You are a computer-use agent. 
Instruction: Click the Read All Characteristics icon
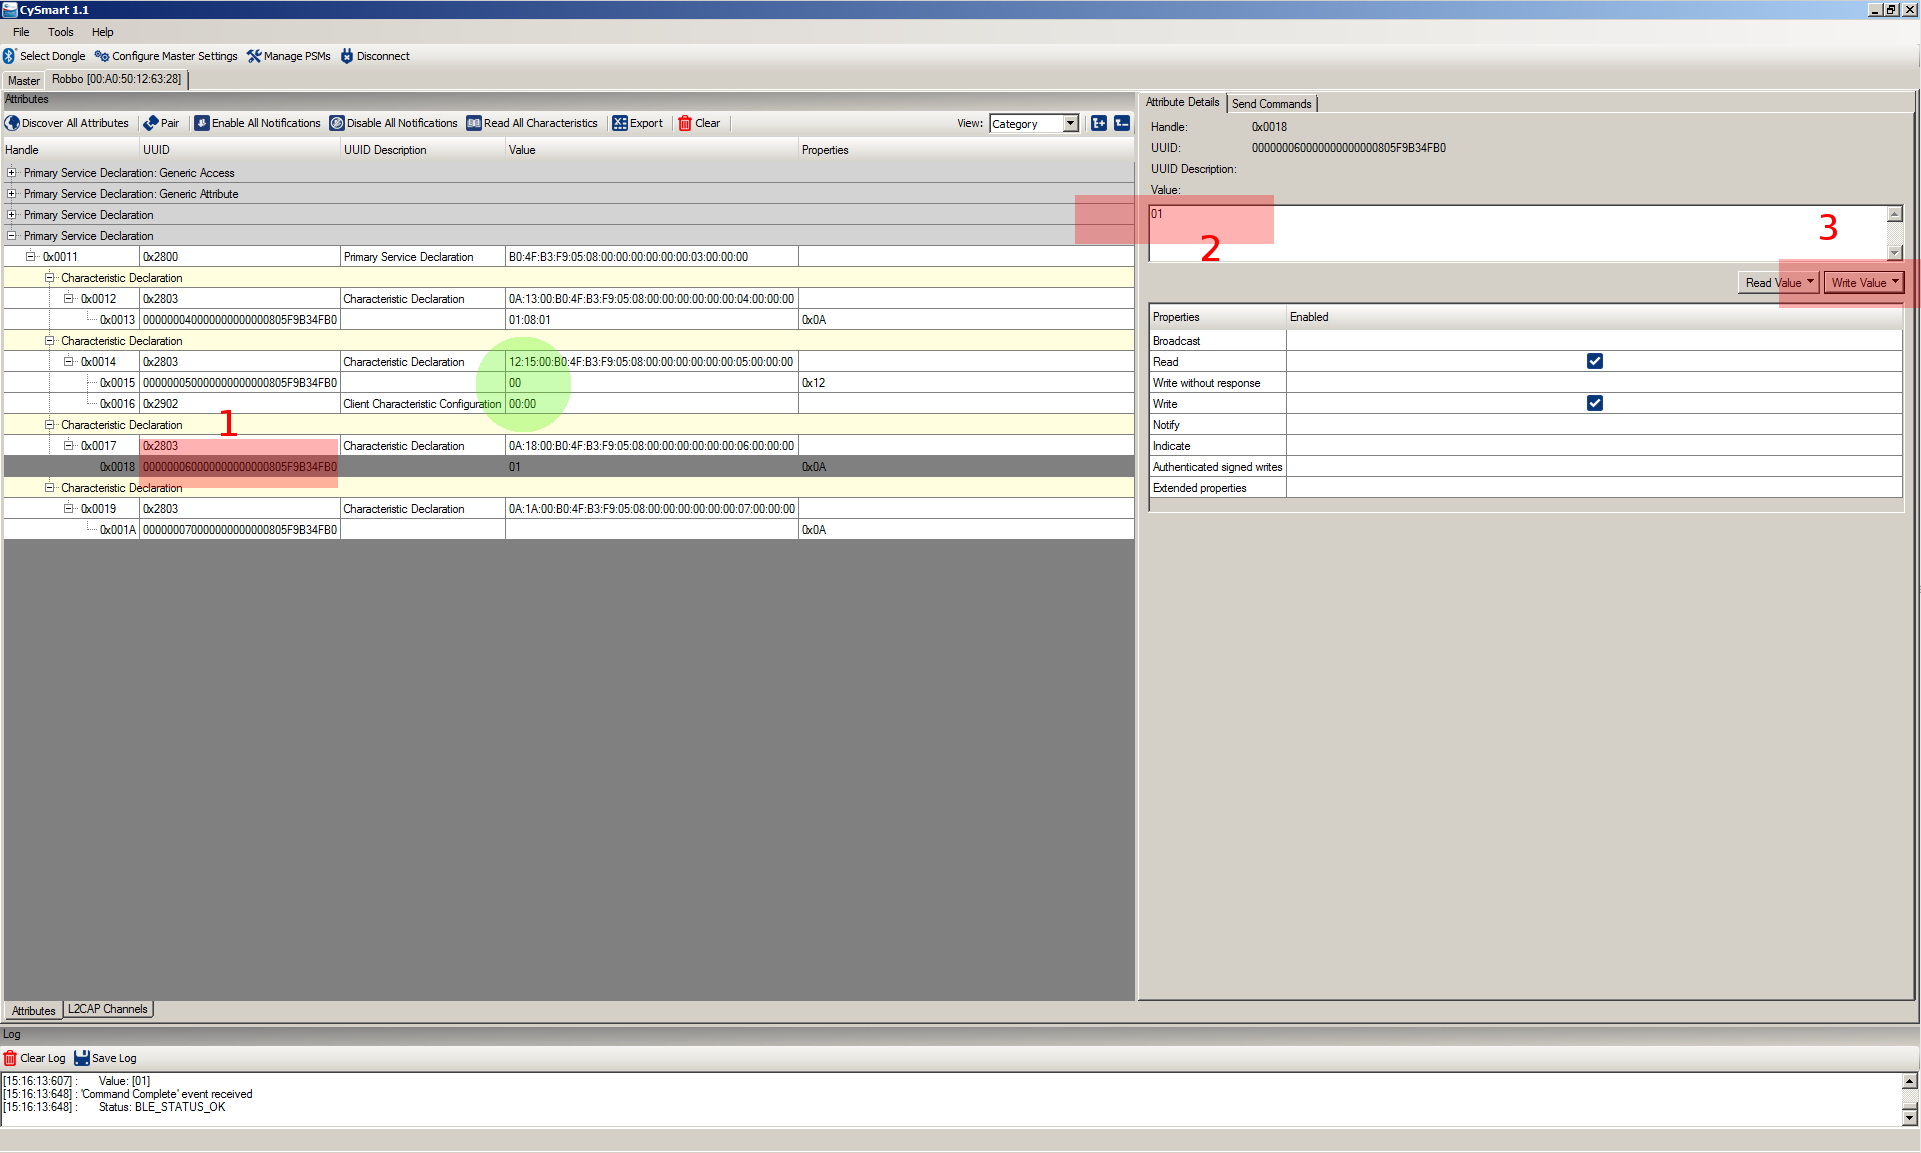[x=474, y=123]
